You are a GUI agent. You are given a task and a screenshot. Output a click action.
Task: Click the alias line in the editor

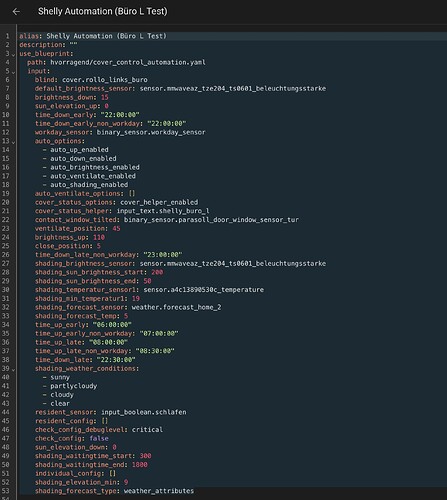click(93, 36)
